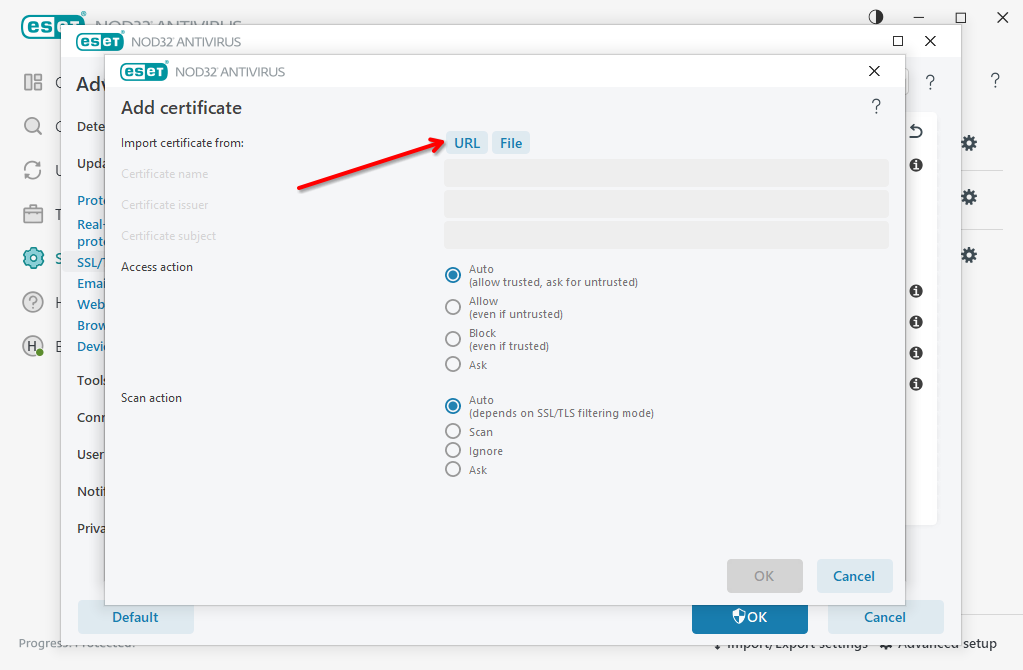Toggle contrast theme icon in main title bar
The image size is (1023, 670).
pos(876,17)
